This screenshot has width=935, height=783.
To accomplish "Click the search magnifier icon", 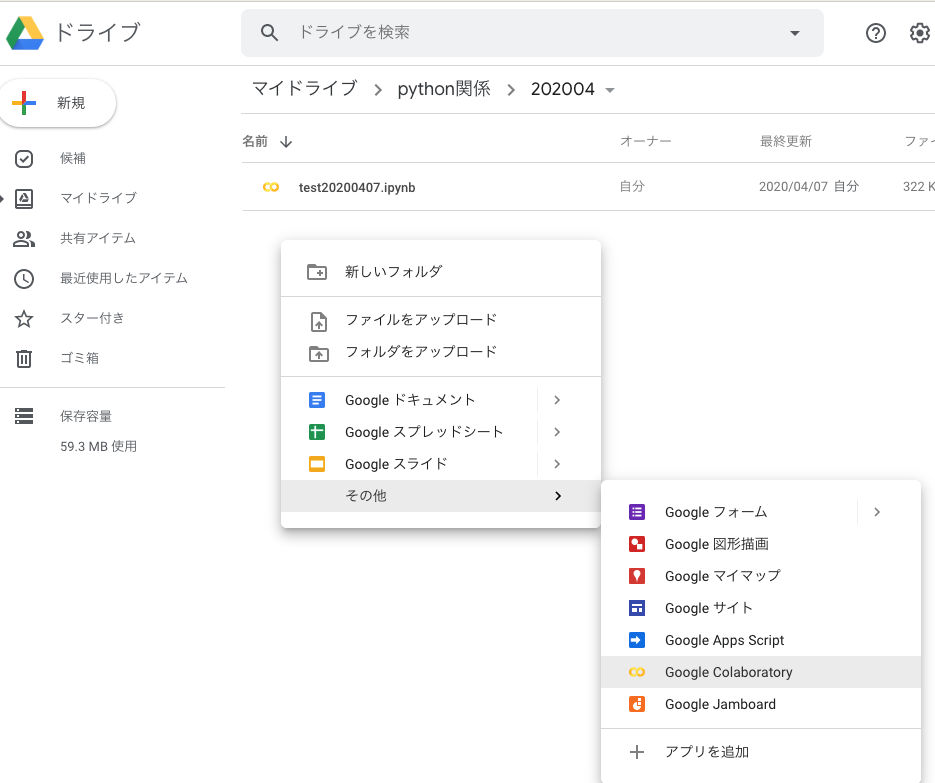I will (269, 33).
